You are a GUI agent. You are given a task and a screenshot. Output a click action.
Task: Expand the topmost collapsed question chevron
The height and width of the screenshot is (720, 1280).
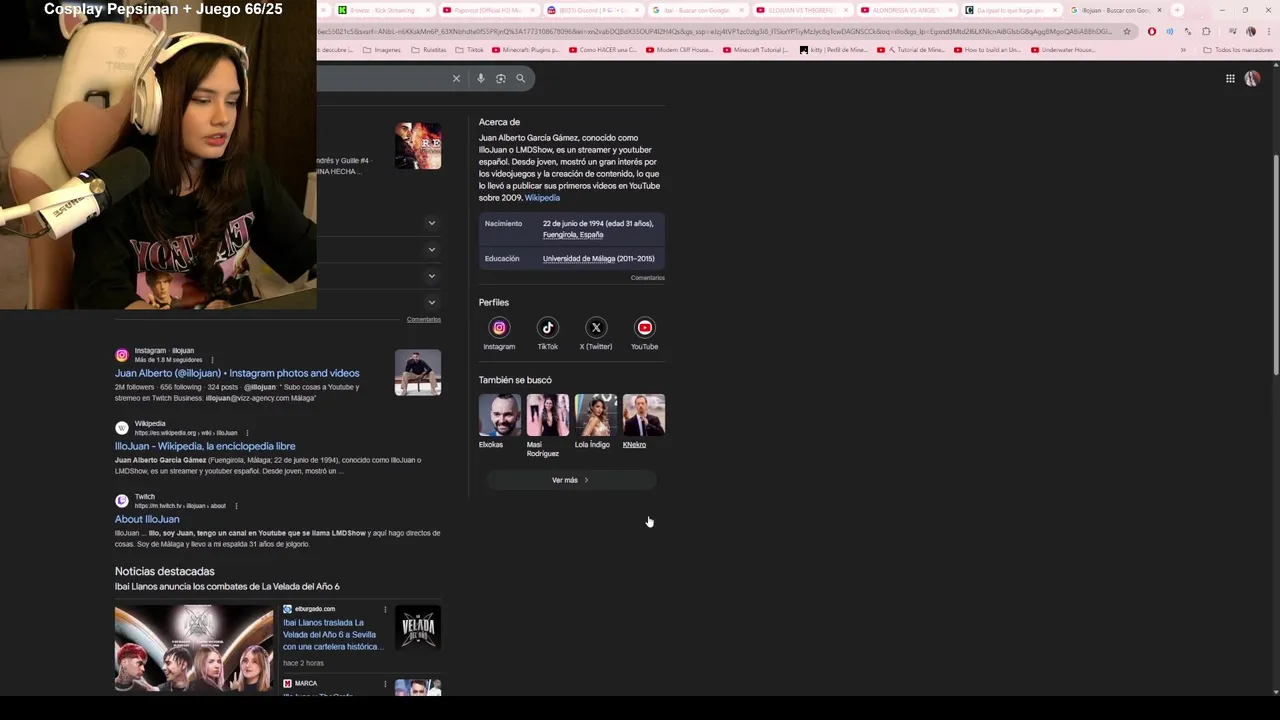tap(432, 223)
